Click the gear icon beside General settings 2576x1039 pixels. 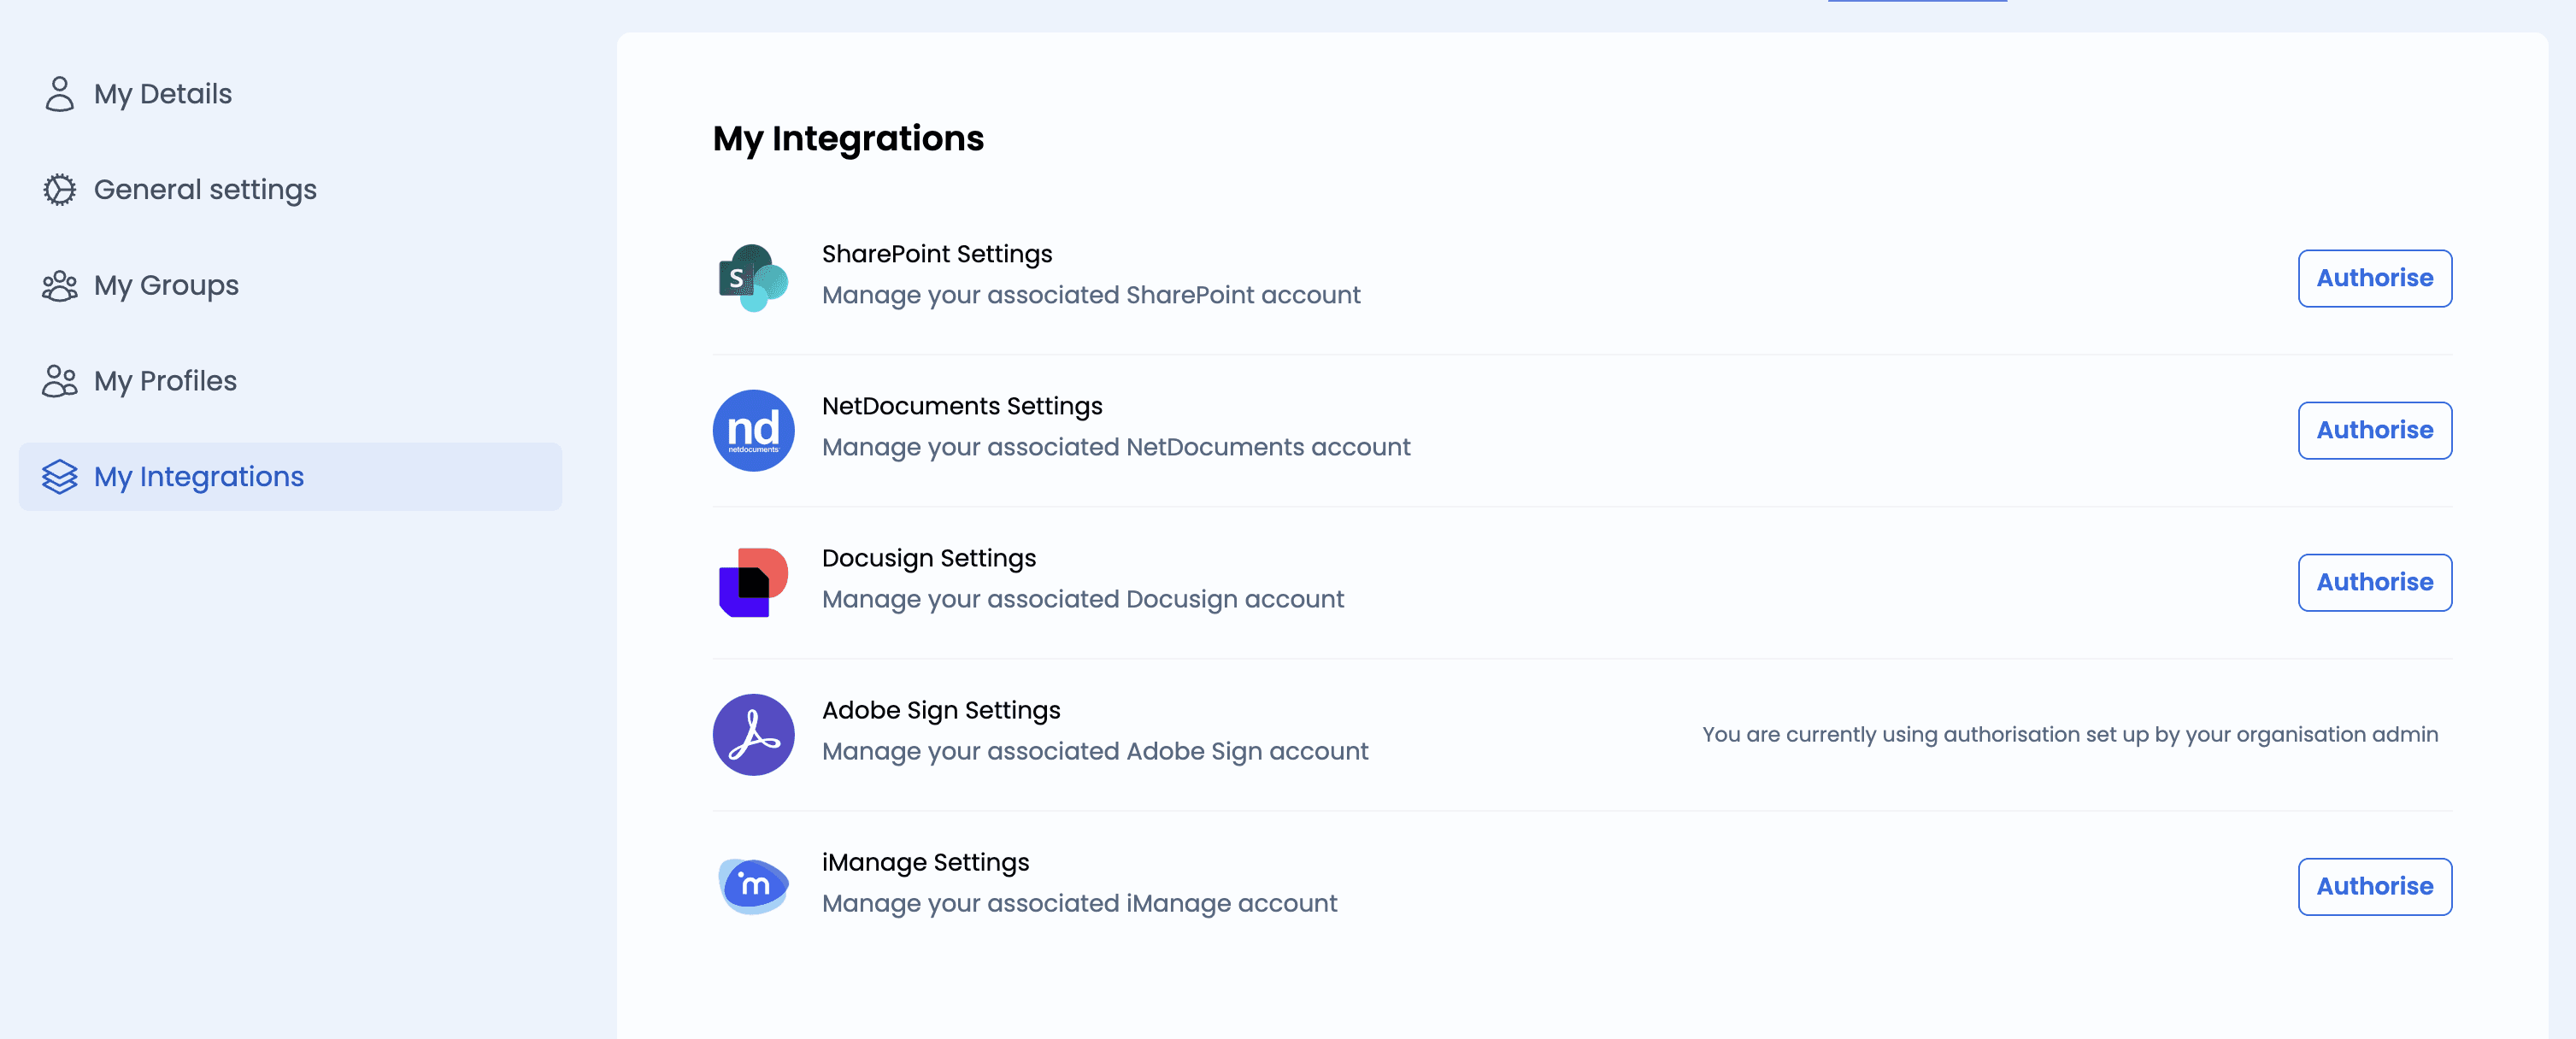60,190
